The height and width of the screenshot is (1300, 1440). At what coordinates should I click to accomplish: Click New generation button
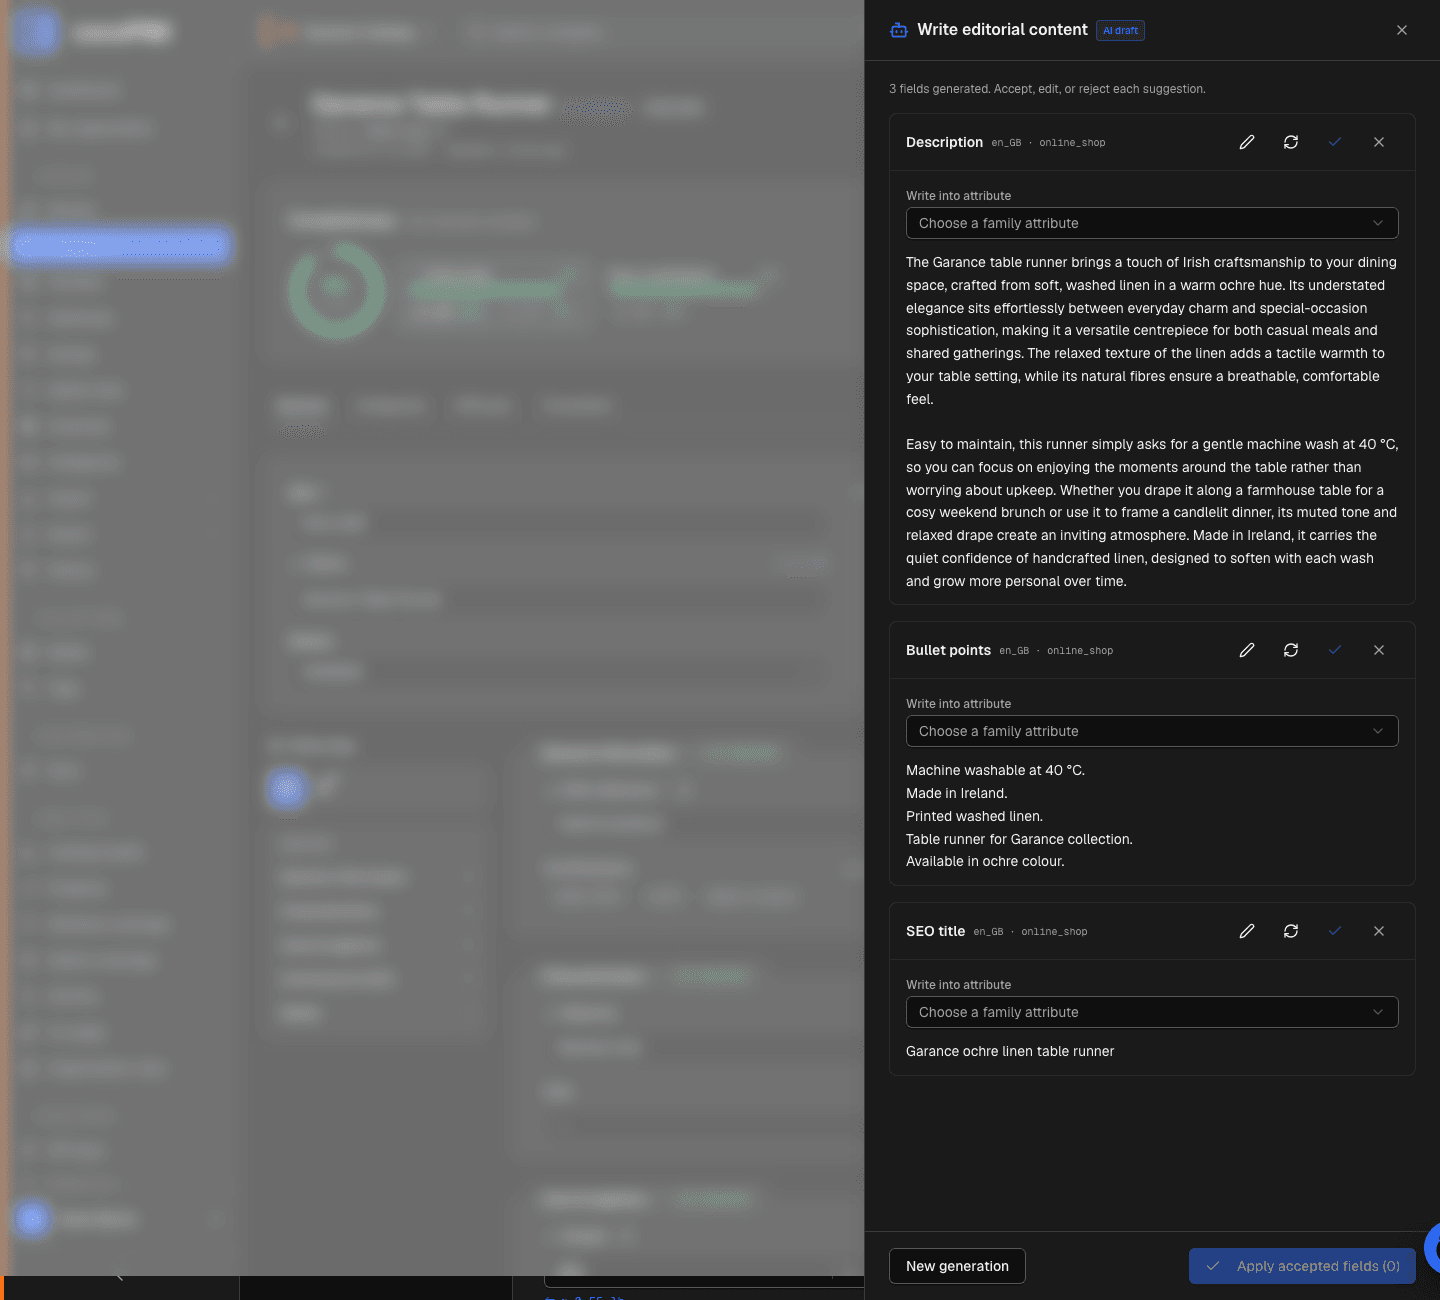(x=957, y=1266)
